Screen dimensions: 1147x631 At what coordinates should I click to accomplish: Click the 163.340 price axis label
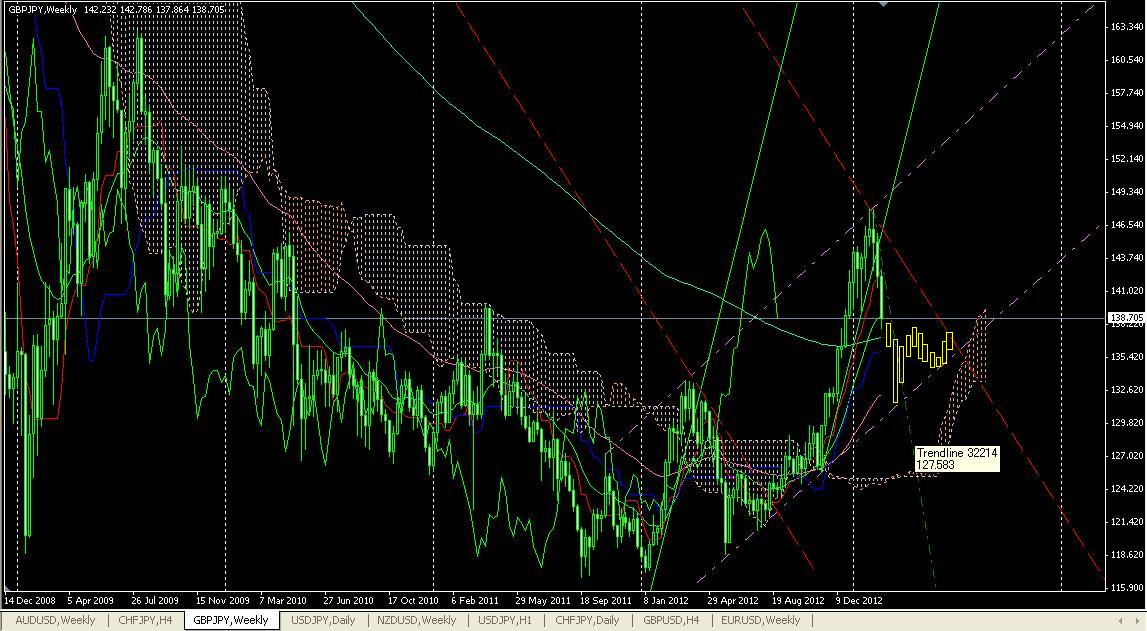1127,26
